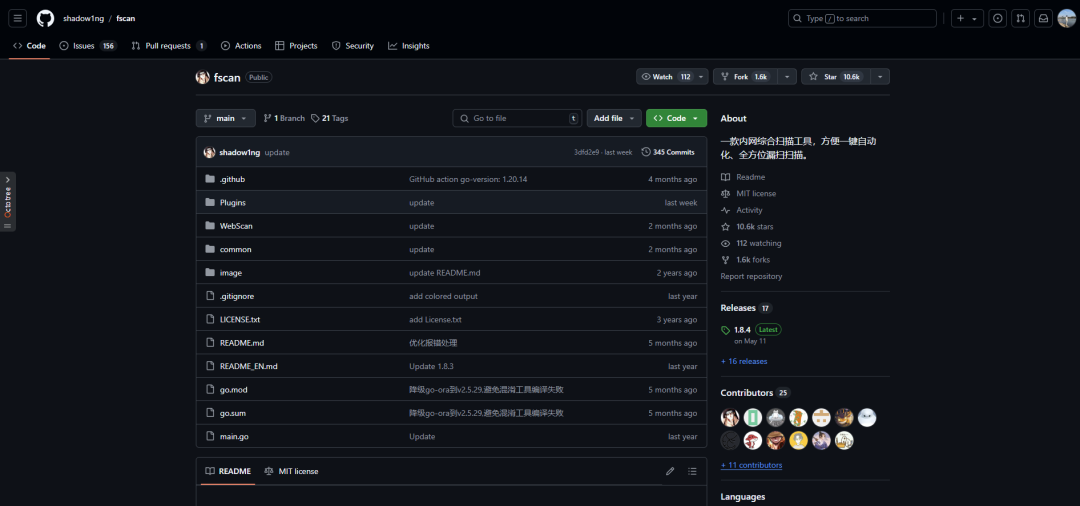Open the go.mod file
This screenshot has height=506, width=1080.
(233, 390)
